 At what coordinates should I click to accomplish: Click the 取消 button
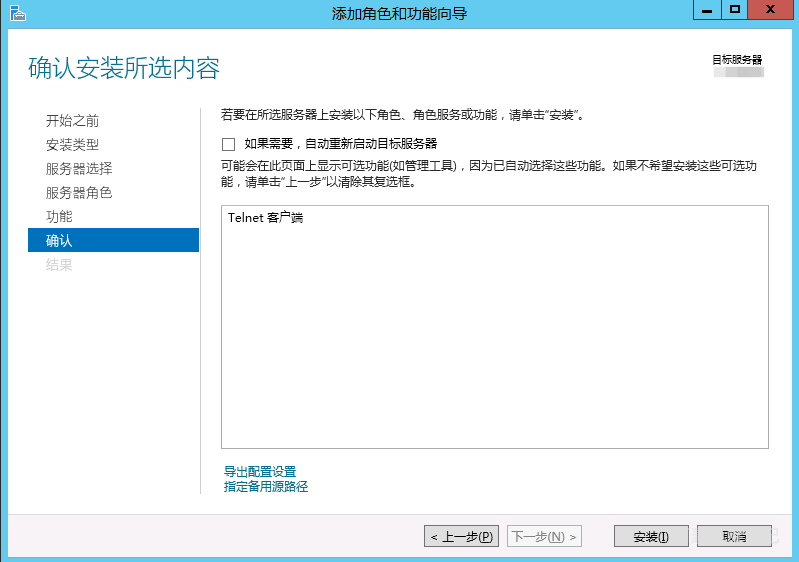click(734, 536)
